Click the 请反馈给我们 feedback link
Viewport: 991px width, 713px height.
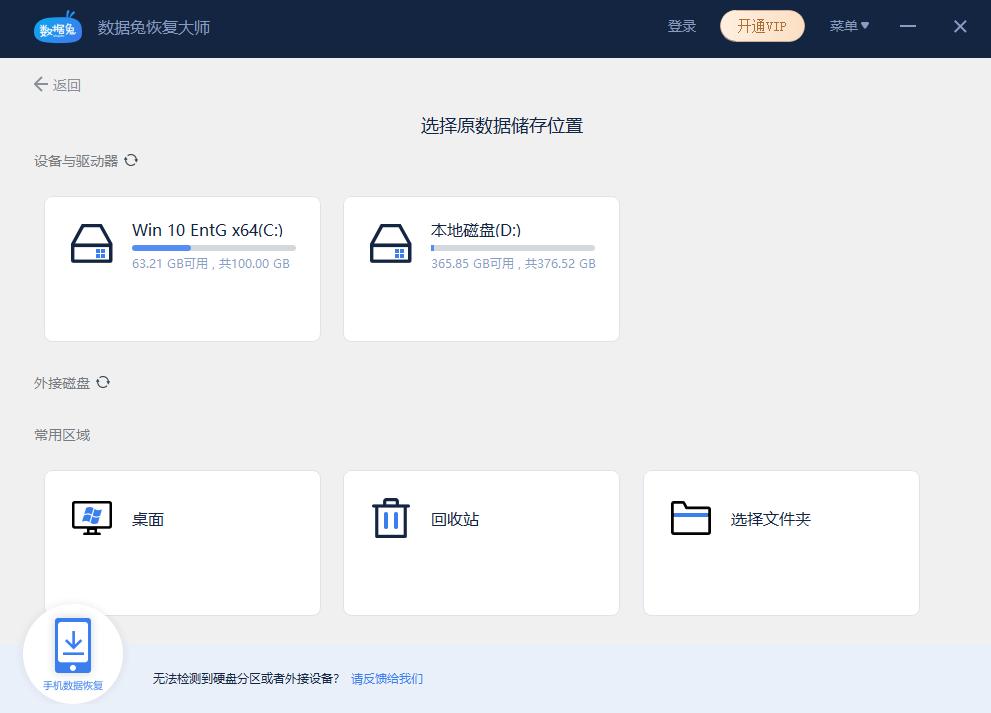[x=386, y=678]
